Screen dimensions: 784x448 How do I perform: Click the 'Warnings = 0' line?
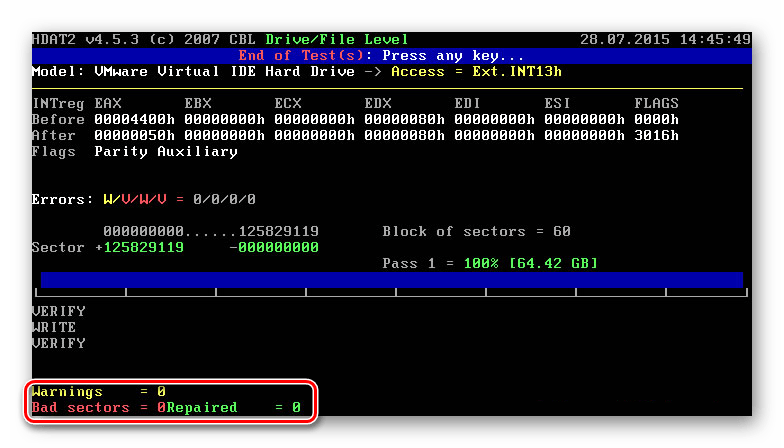(x=99, y=392)
